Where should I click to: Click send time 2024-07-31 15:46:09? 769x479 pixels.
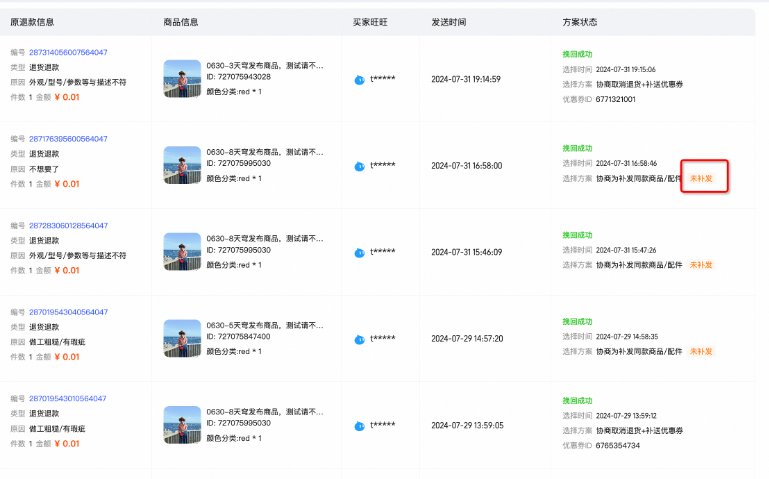tap(467, 252)
